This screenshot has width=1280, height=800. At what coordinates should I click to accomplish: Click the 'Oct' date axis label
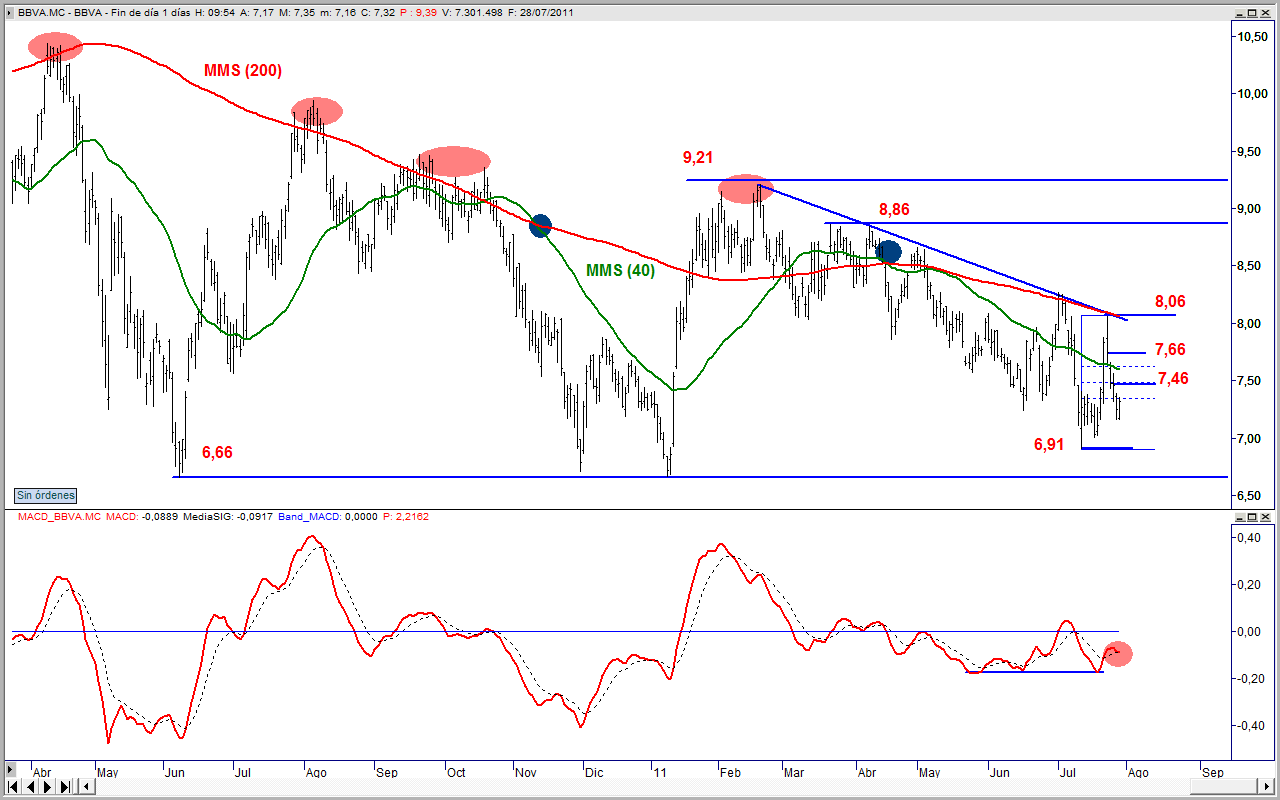pyautogui.click(x=456, y=772)
